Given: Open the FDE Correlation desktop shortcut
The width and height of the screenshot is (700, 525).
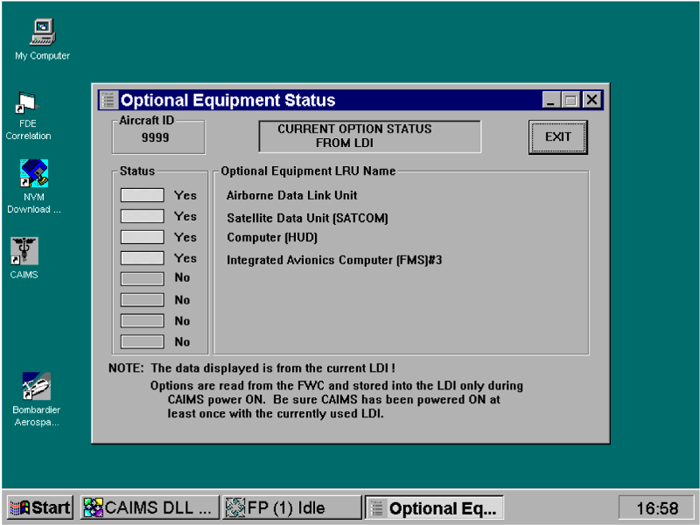Looking at the screenshot, I should [x=28, y=104].
